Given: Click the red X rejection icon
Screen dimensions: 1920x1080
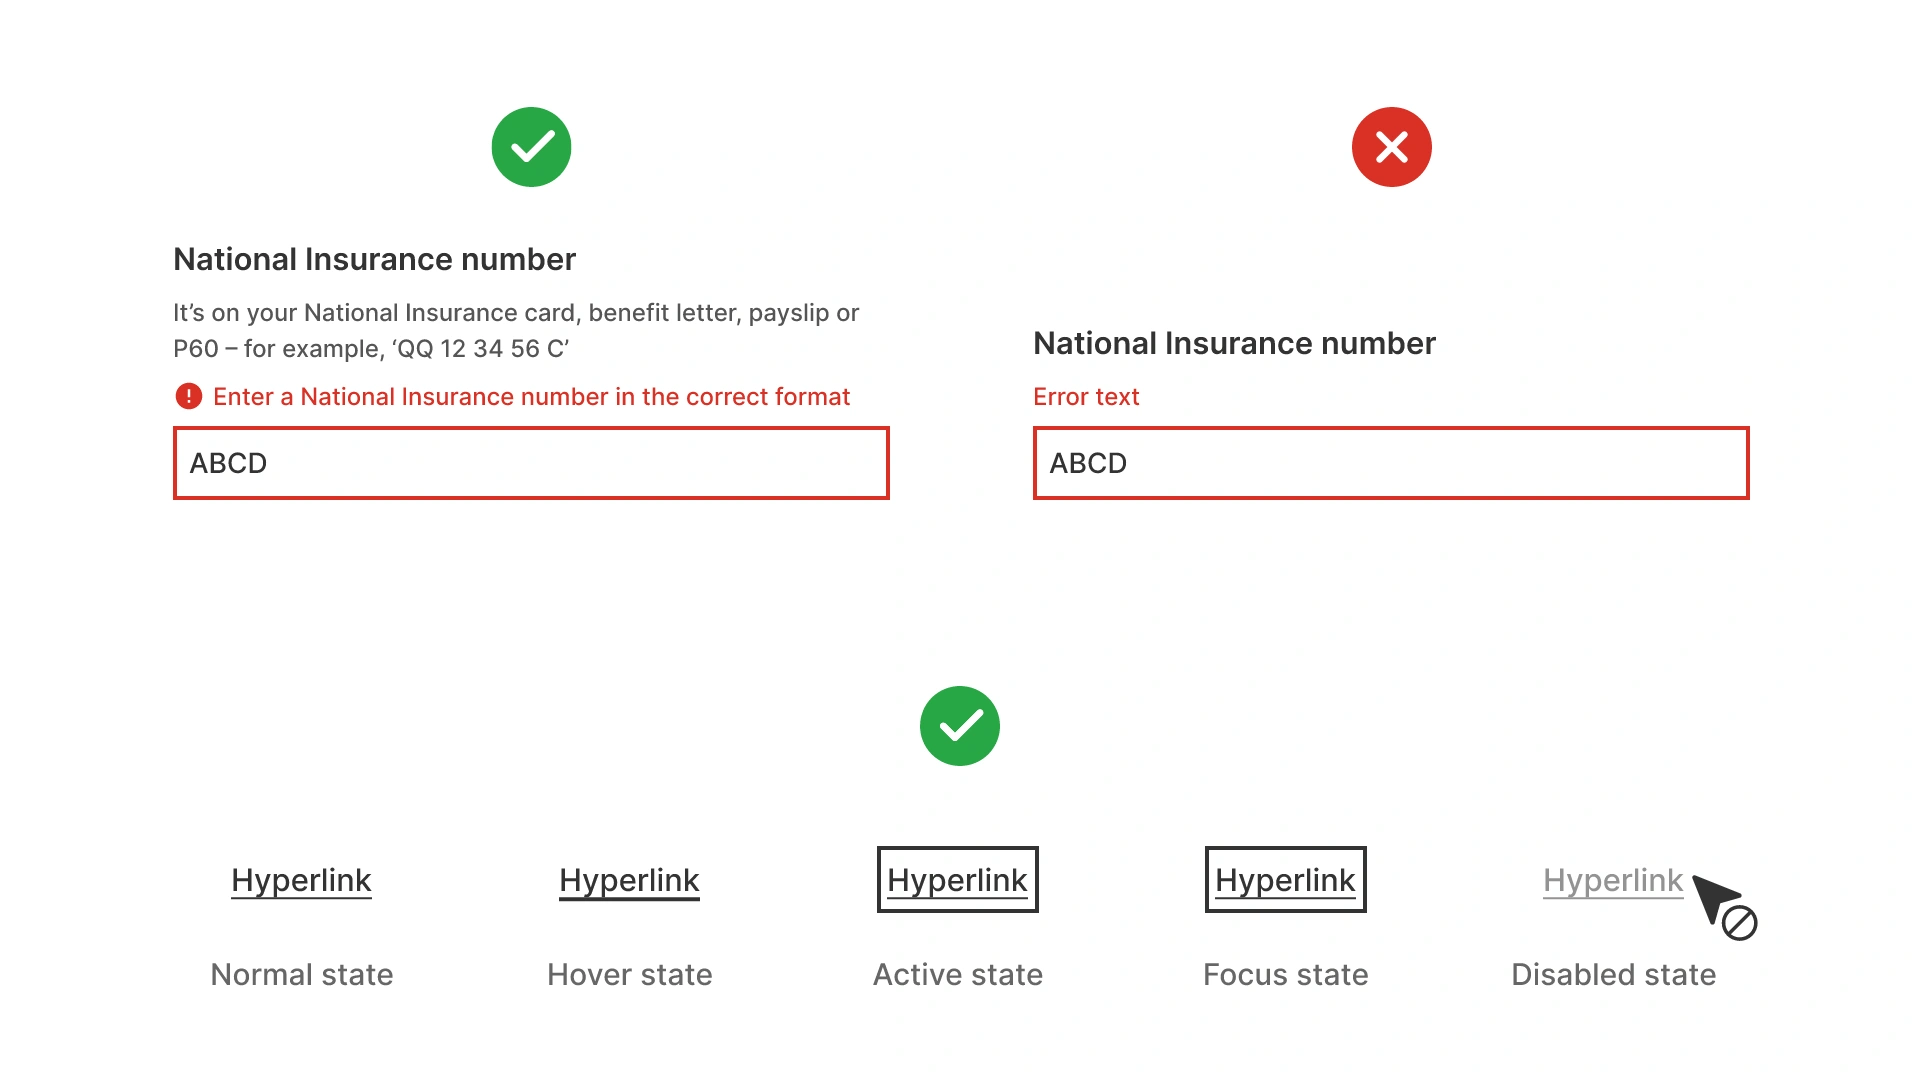Looking at the screenshot, I should [x=1390, y=146].
